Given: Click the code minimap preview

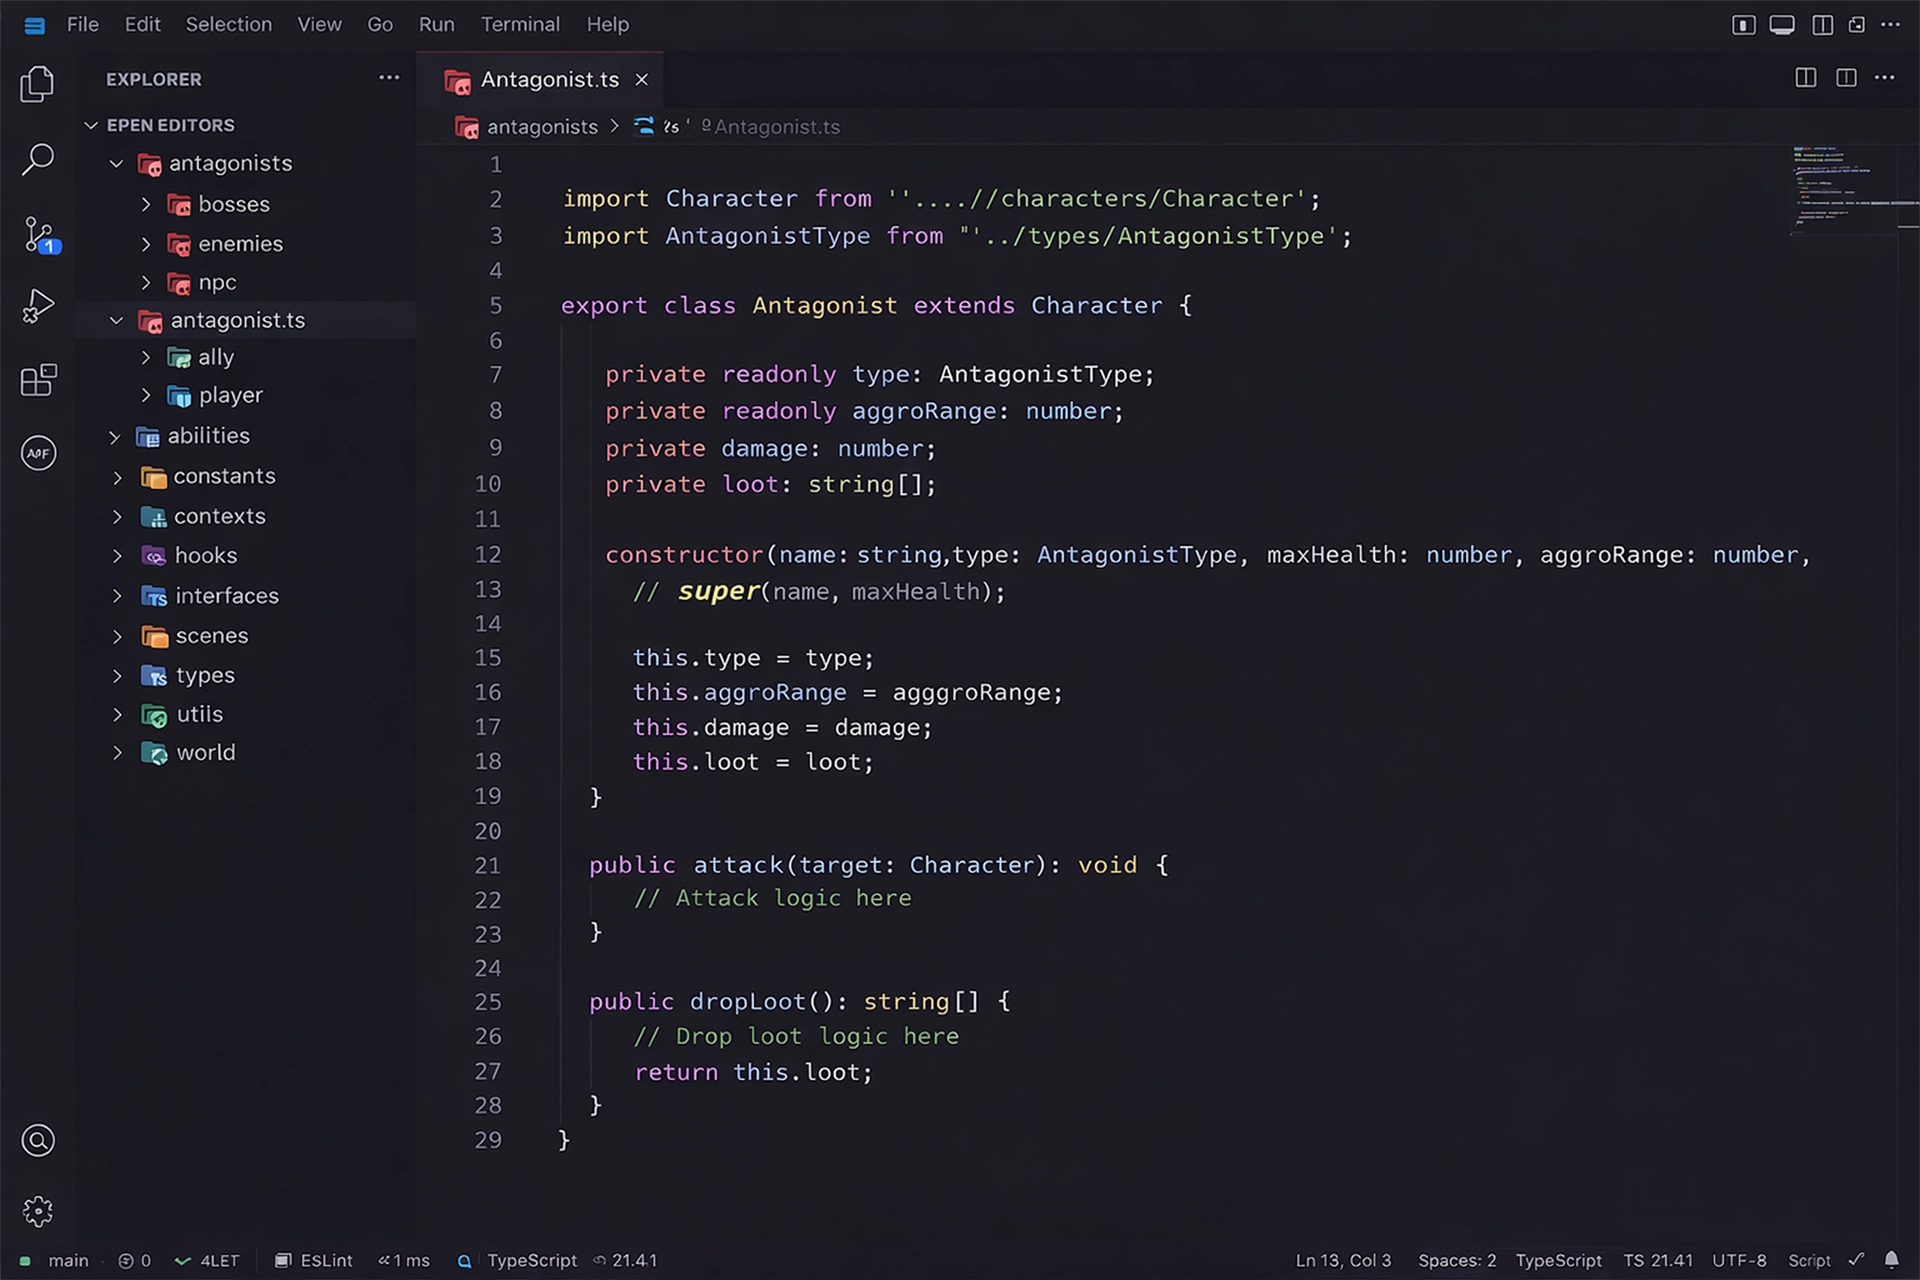Looking at the screenshot, I should point(1854,190).
